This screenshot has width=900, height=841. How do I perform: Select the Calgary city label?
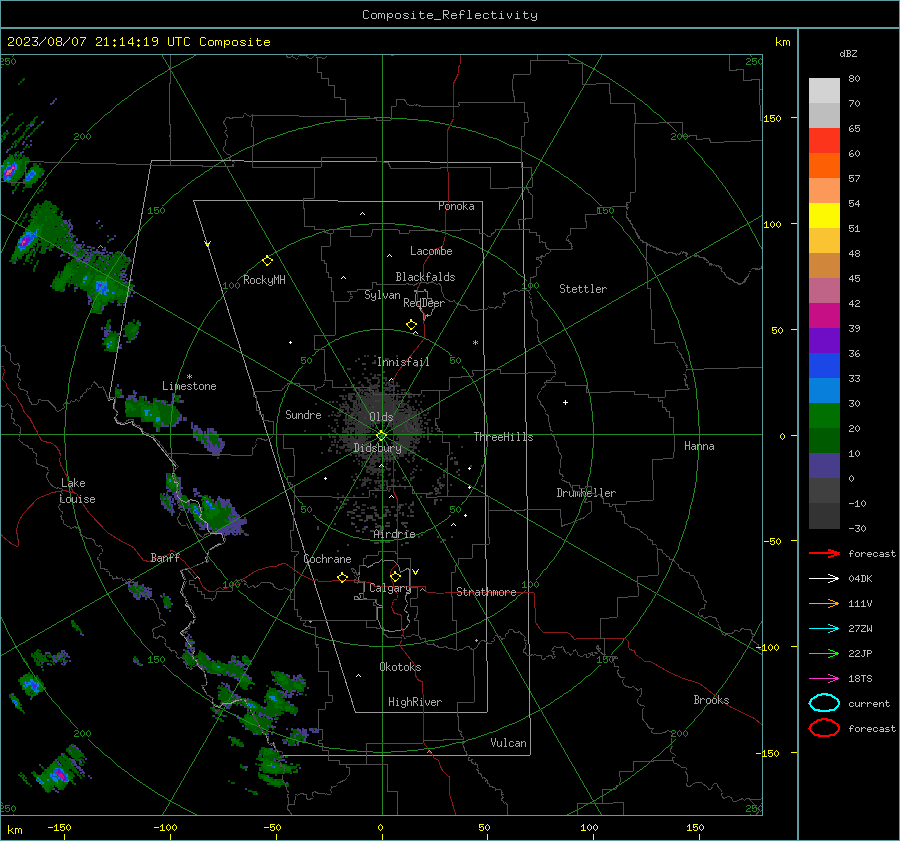click(x=390, y=588)
